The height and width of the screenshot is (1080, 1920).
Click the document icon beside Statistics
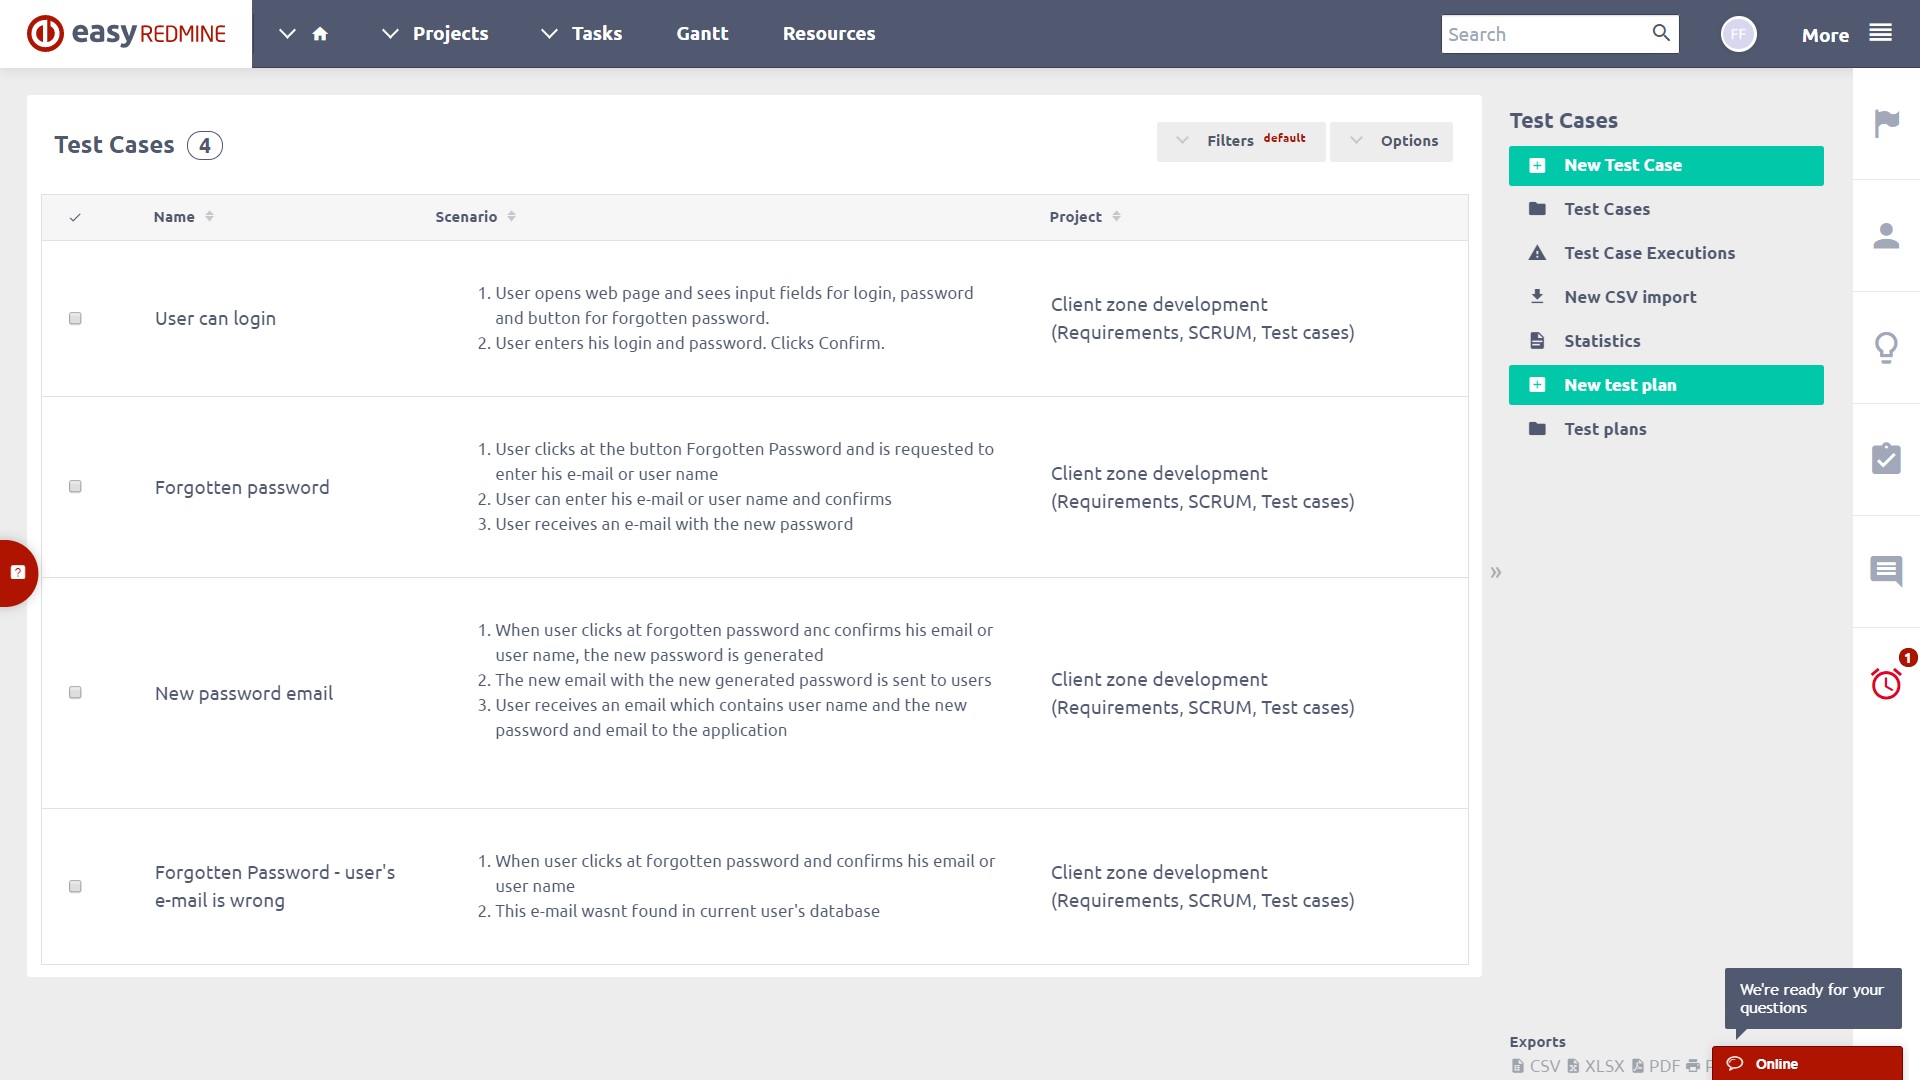[x=1537, y=341]
